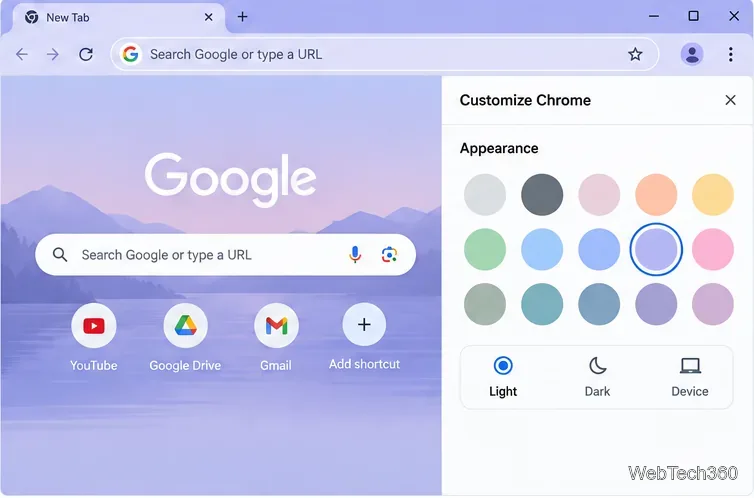Start voice search with the microphone icon
754x498 pixels.
coord(355,254)
